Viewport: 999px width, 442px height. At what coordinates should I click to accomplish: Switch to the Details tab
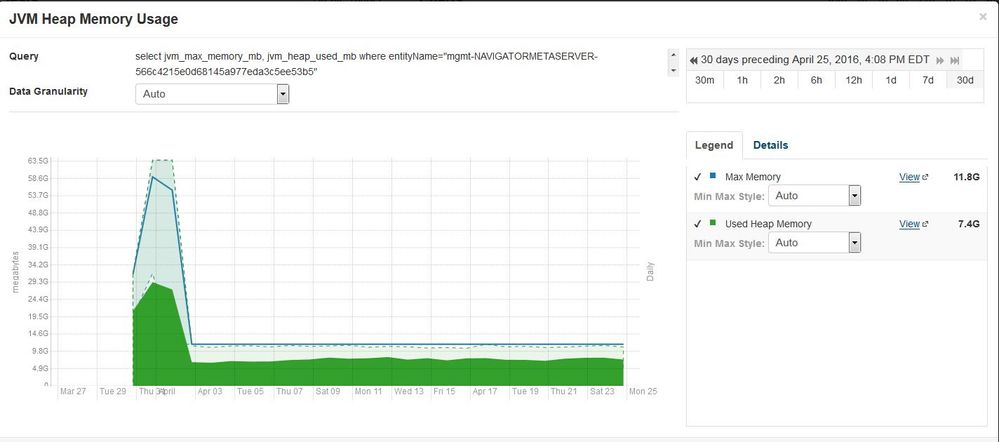770,145
